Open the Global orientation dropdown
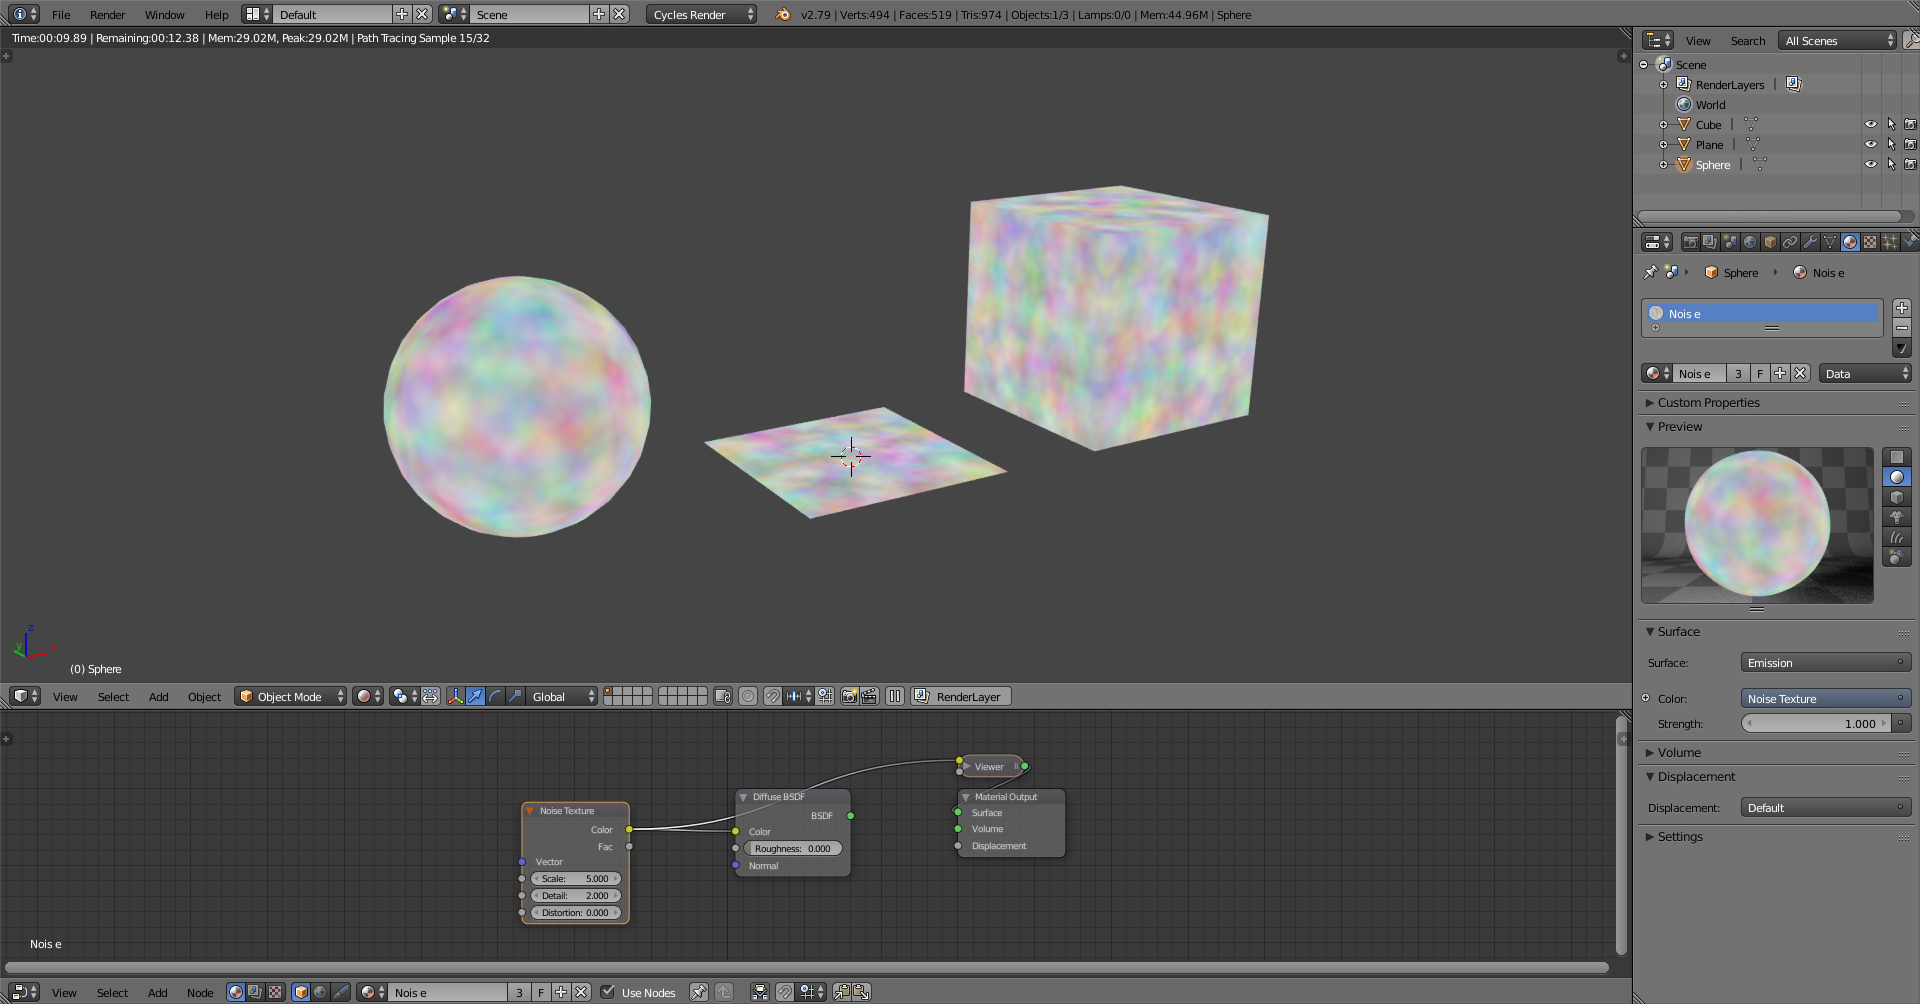The height and width of the screenshot is (1004, 1920). (562, 696)
